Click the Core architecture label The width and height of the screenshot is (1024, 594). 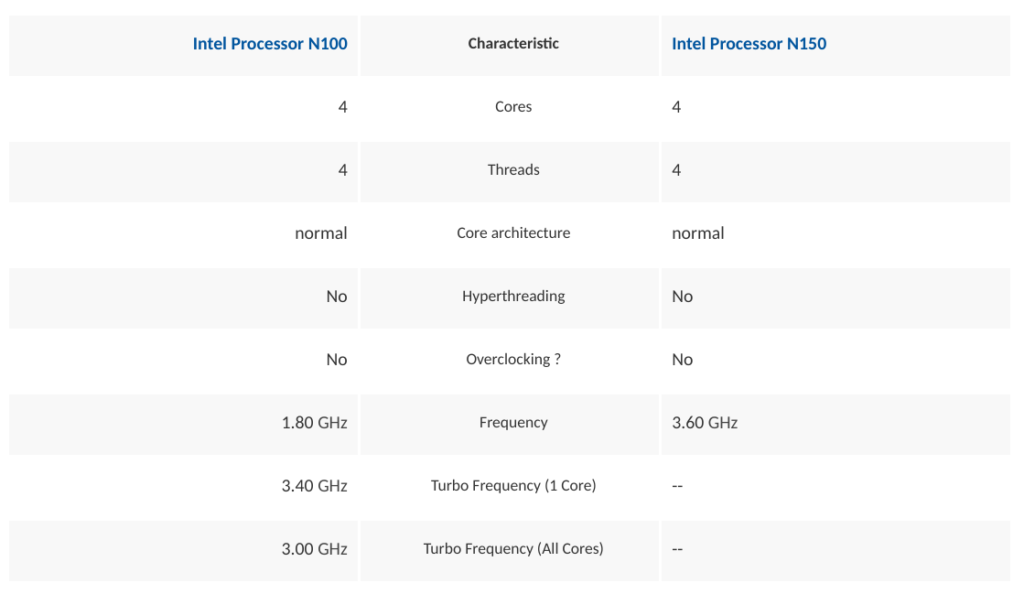[513, 233]
